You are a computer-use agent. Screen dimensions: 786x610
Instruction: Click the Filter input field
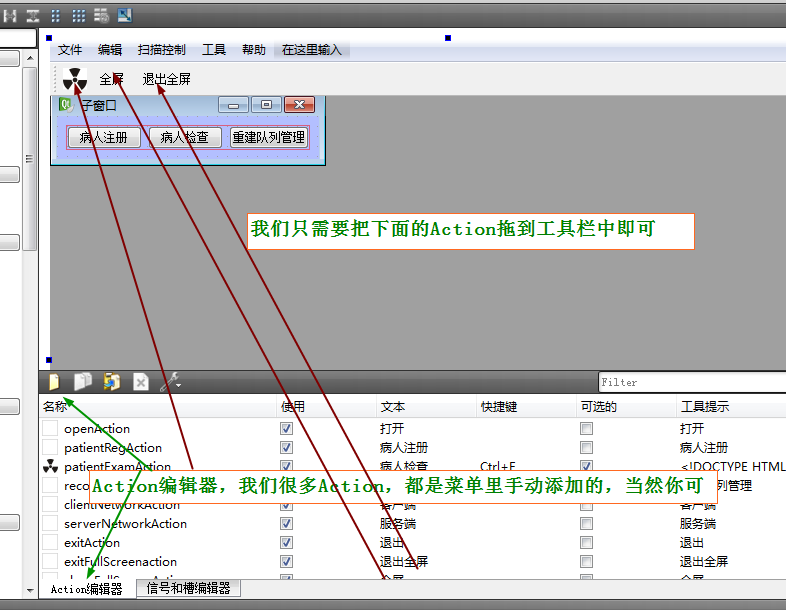pyautogui.click(x=692, y=382)
